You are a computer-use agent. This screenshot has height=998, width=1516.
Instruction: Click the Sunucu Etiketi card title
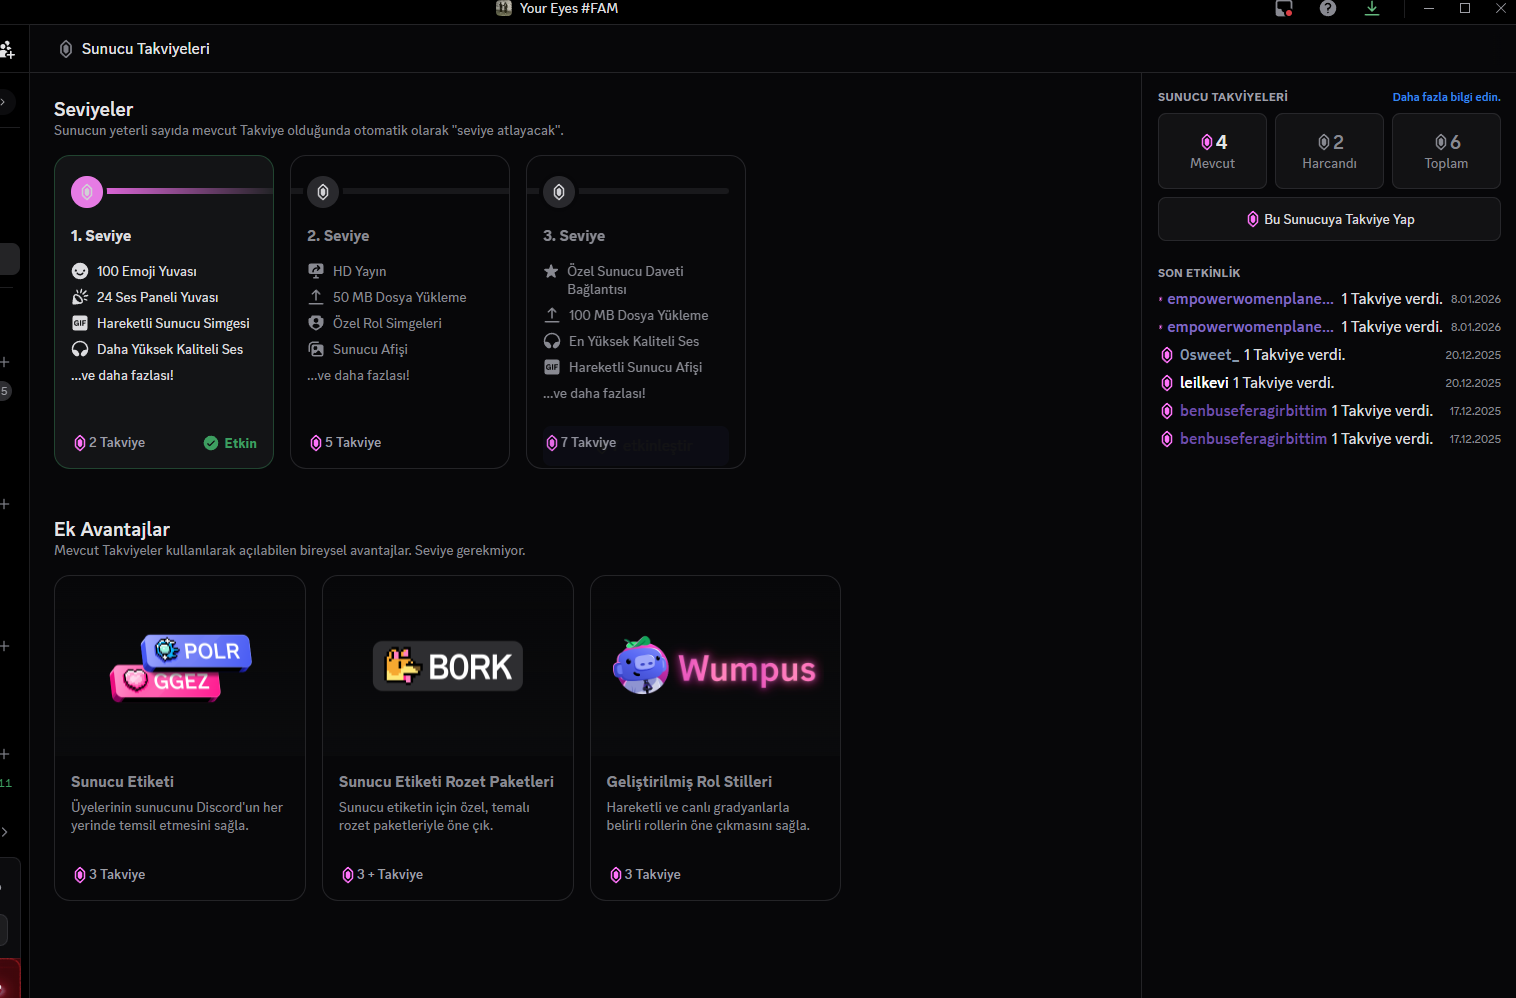point(122,782)
